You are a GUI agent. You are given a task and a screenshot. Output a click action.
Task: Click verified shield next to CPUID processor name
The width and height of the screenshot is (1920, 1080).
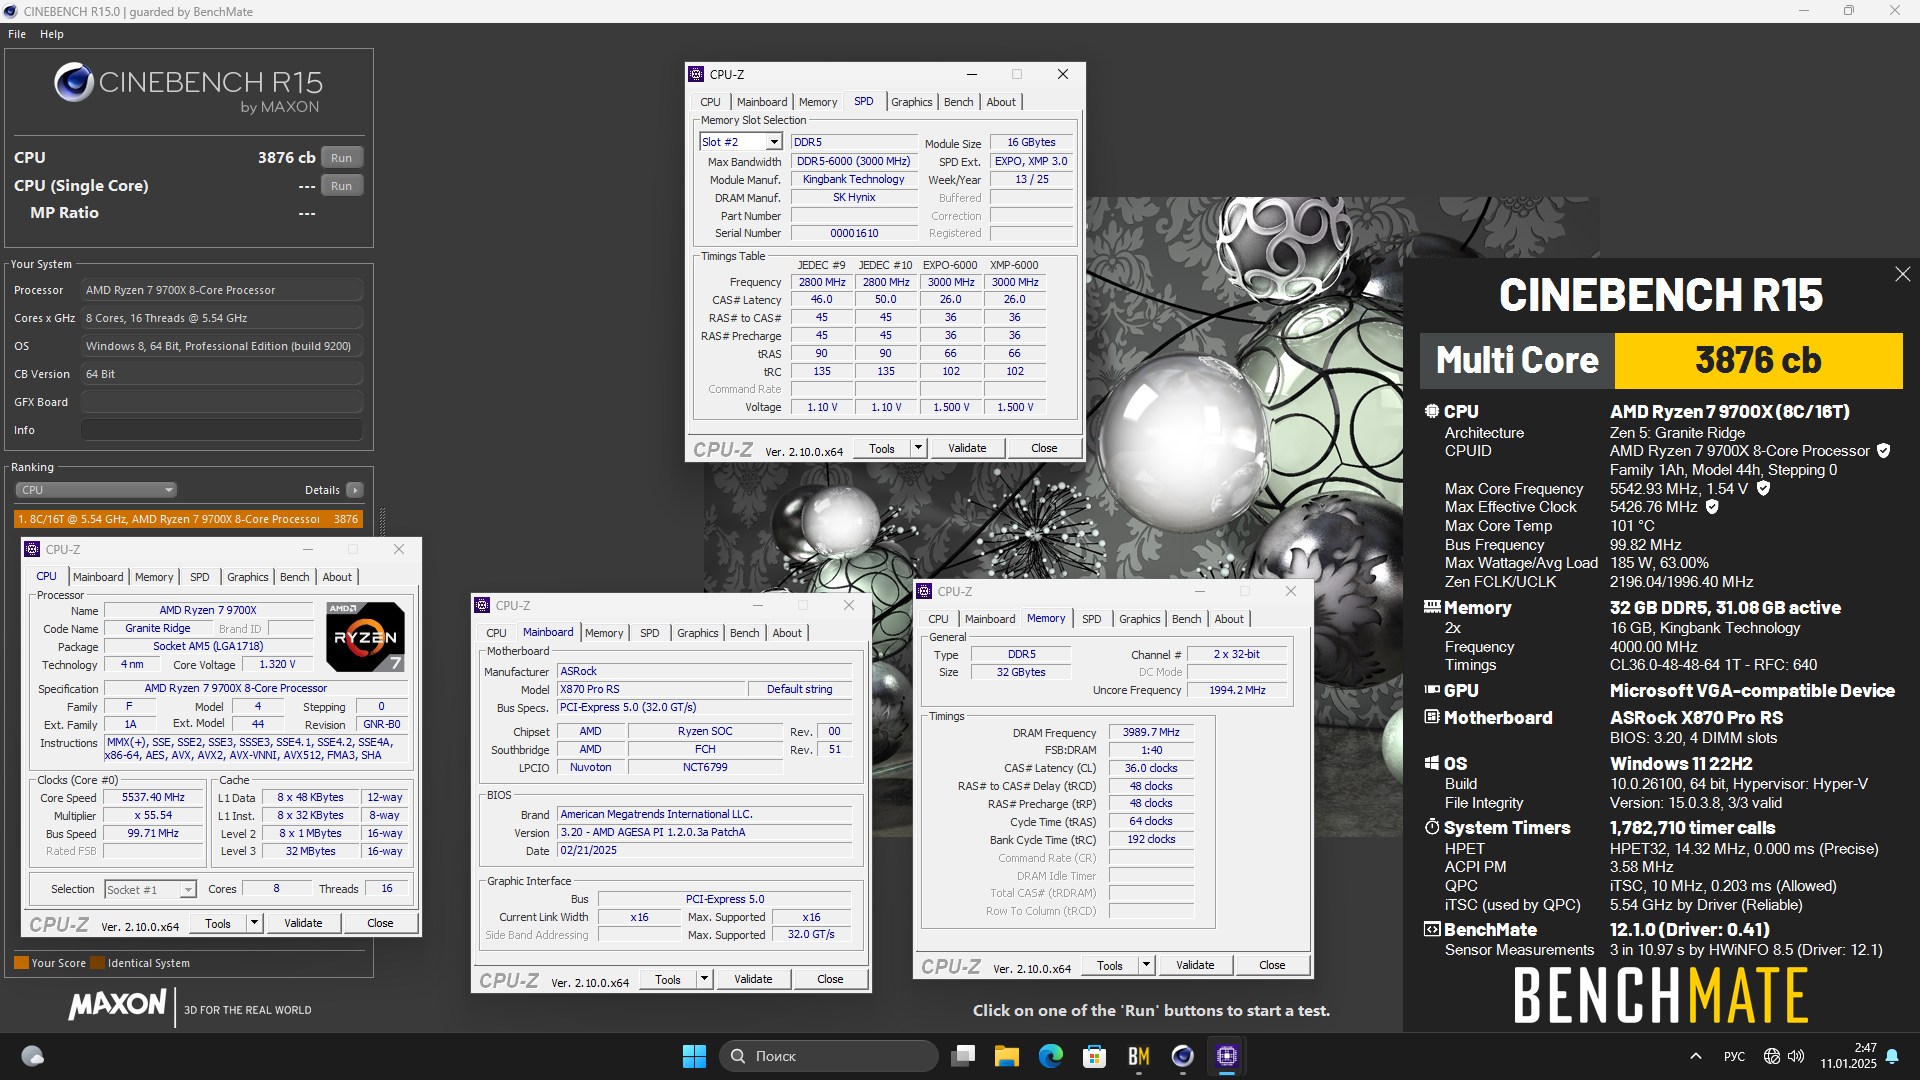click(1883, 451)
